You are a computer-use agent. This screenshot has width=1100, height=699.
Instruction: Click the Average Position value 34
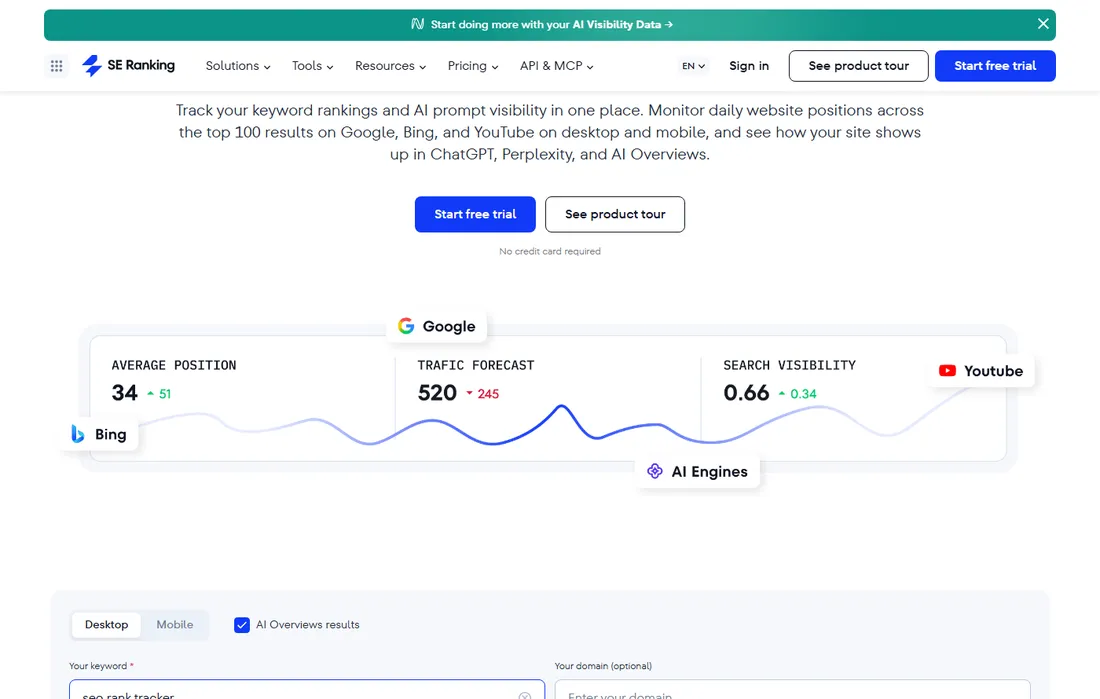coord(124,392)
